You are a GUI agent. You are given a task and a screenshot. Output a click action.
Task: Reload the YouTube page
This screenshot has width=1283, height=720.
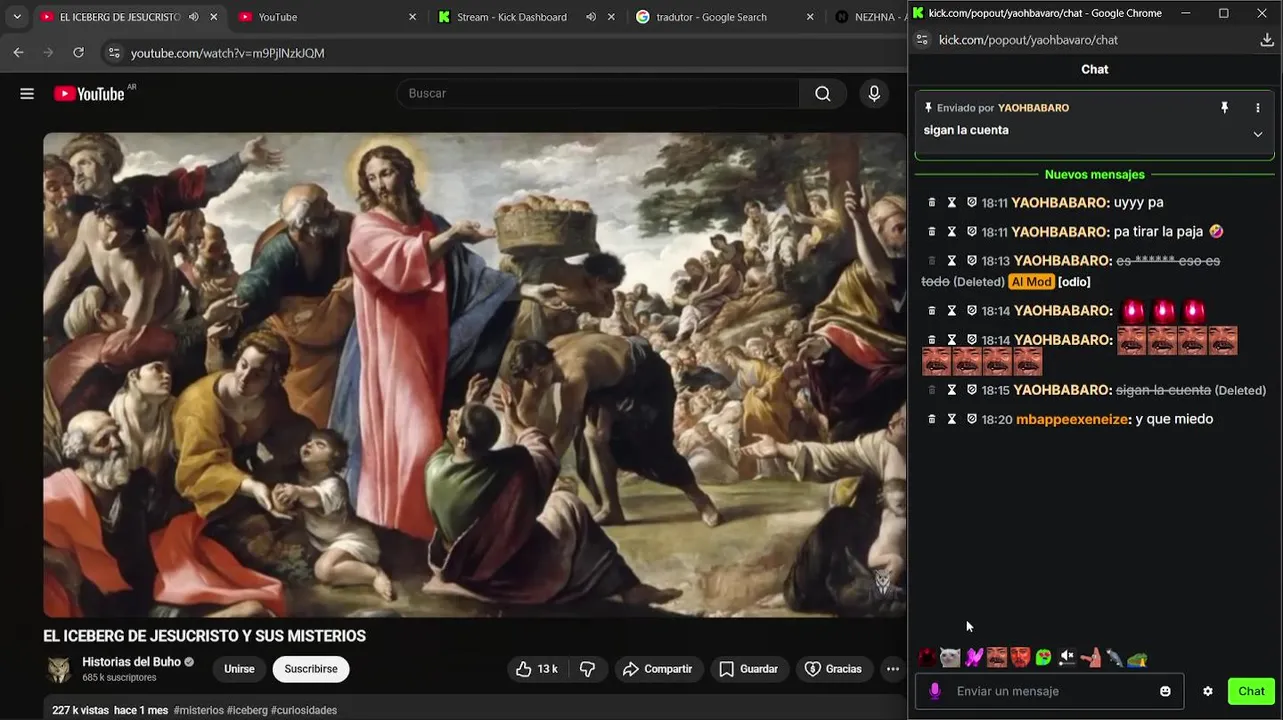(78, 53)
